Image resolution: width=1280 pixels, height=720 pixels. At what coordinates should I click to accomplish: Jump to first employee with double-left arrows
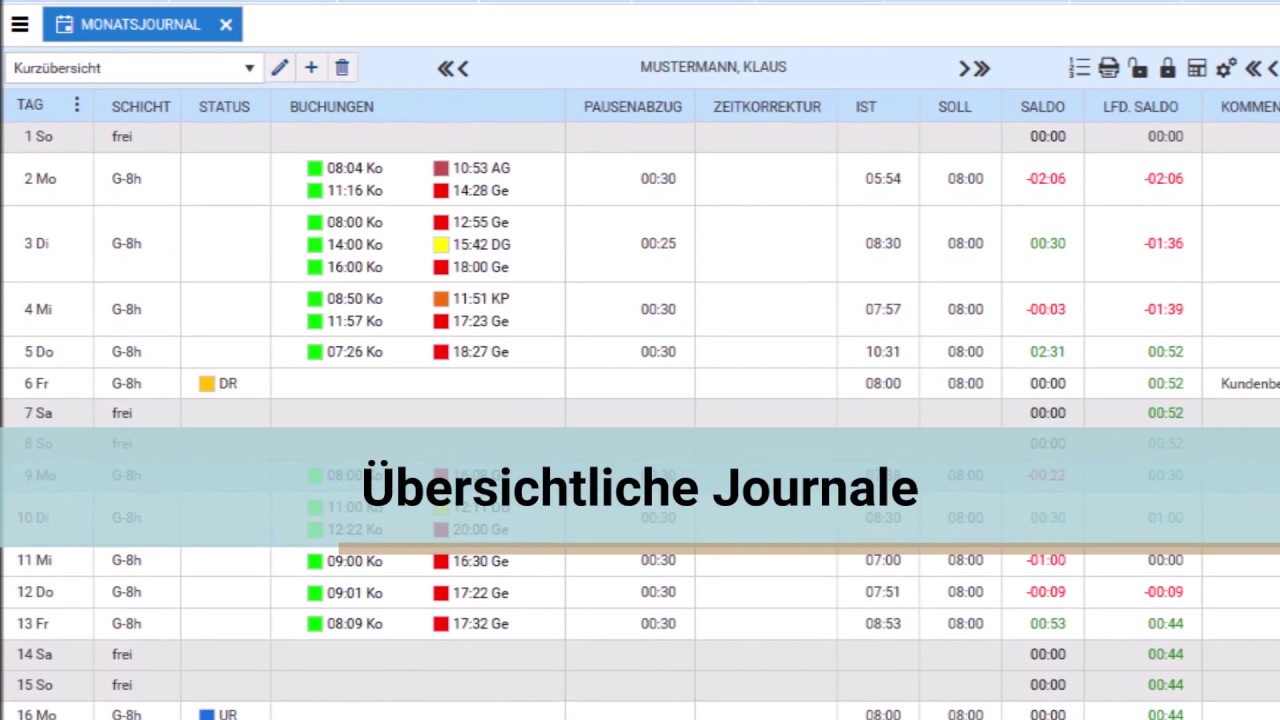[x=445, y=68]
